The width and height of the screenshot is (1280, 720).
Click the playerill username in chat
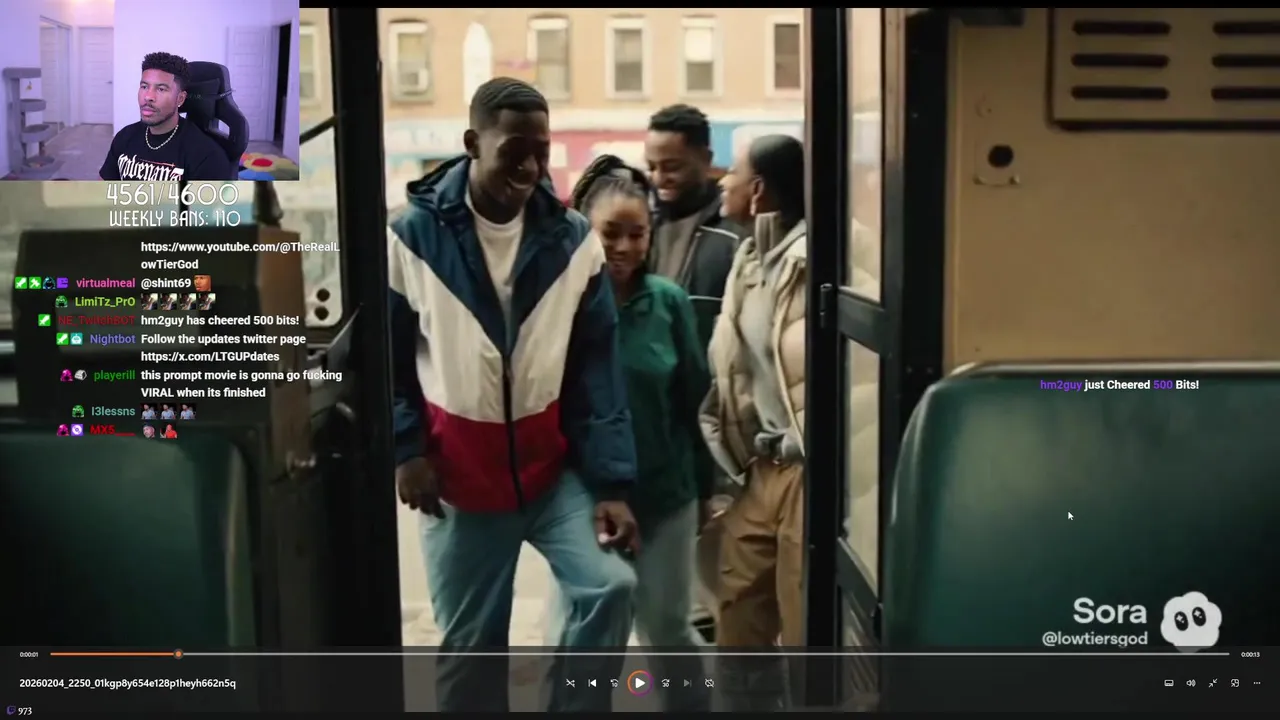coord(114,375)
